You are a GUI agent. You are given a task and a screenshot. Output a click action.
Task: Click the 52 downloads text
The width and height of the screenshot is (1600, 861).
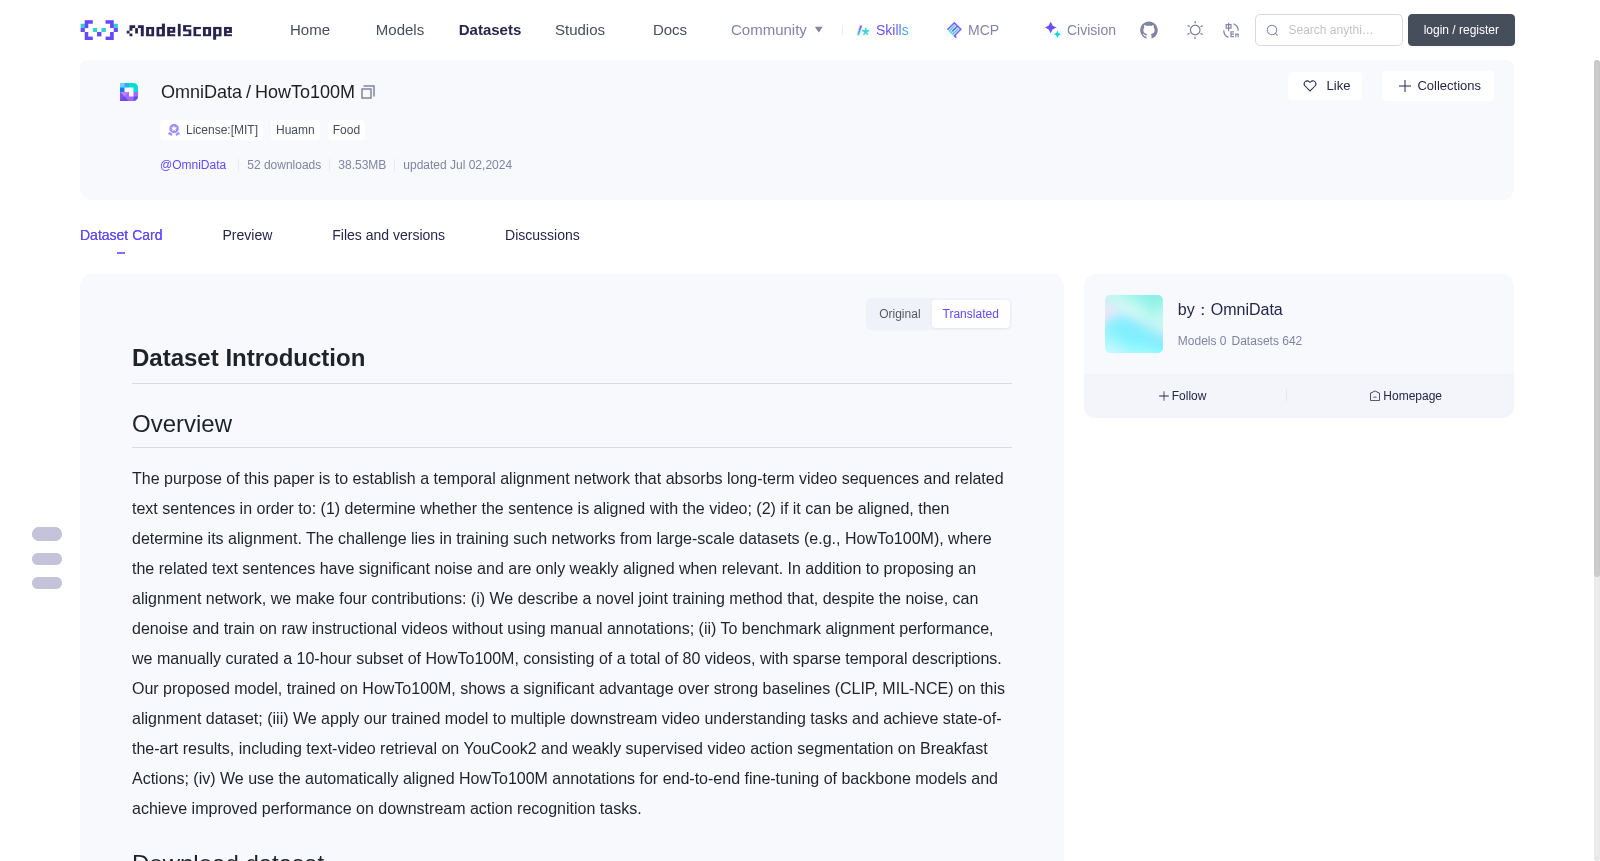(x=284, y=165)
